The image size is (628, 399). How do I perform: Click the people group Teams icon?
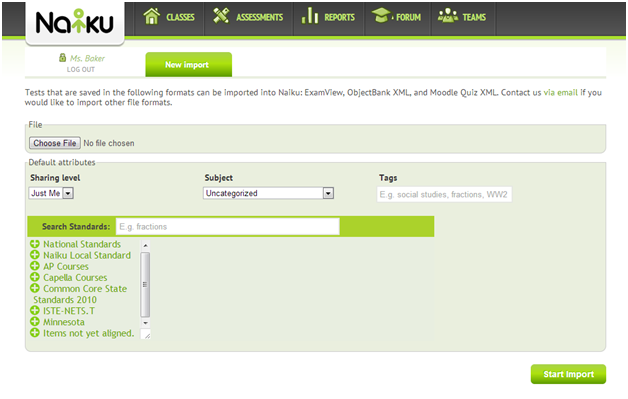[x=448, y=16]
